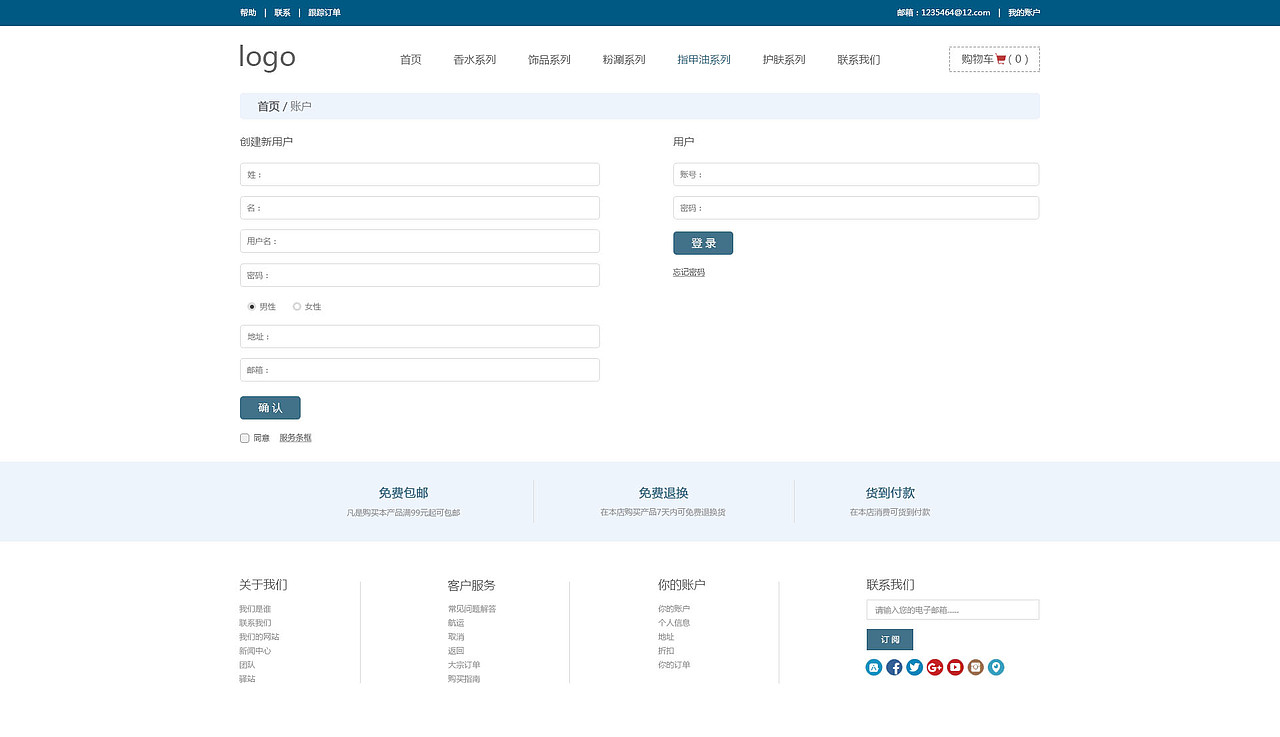1280x737 pixels.
Task: Open 跟踪订单 in the top bar
Action: click(324, 13)
